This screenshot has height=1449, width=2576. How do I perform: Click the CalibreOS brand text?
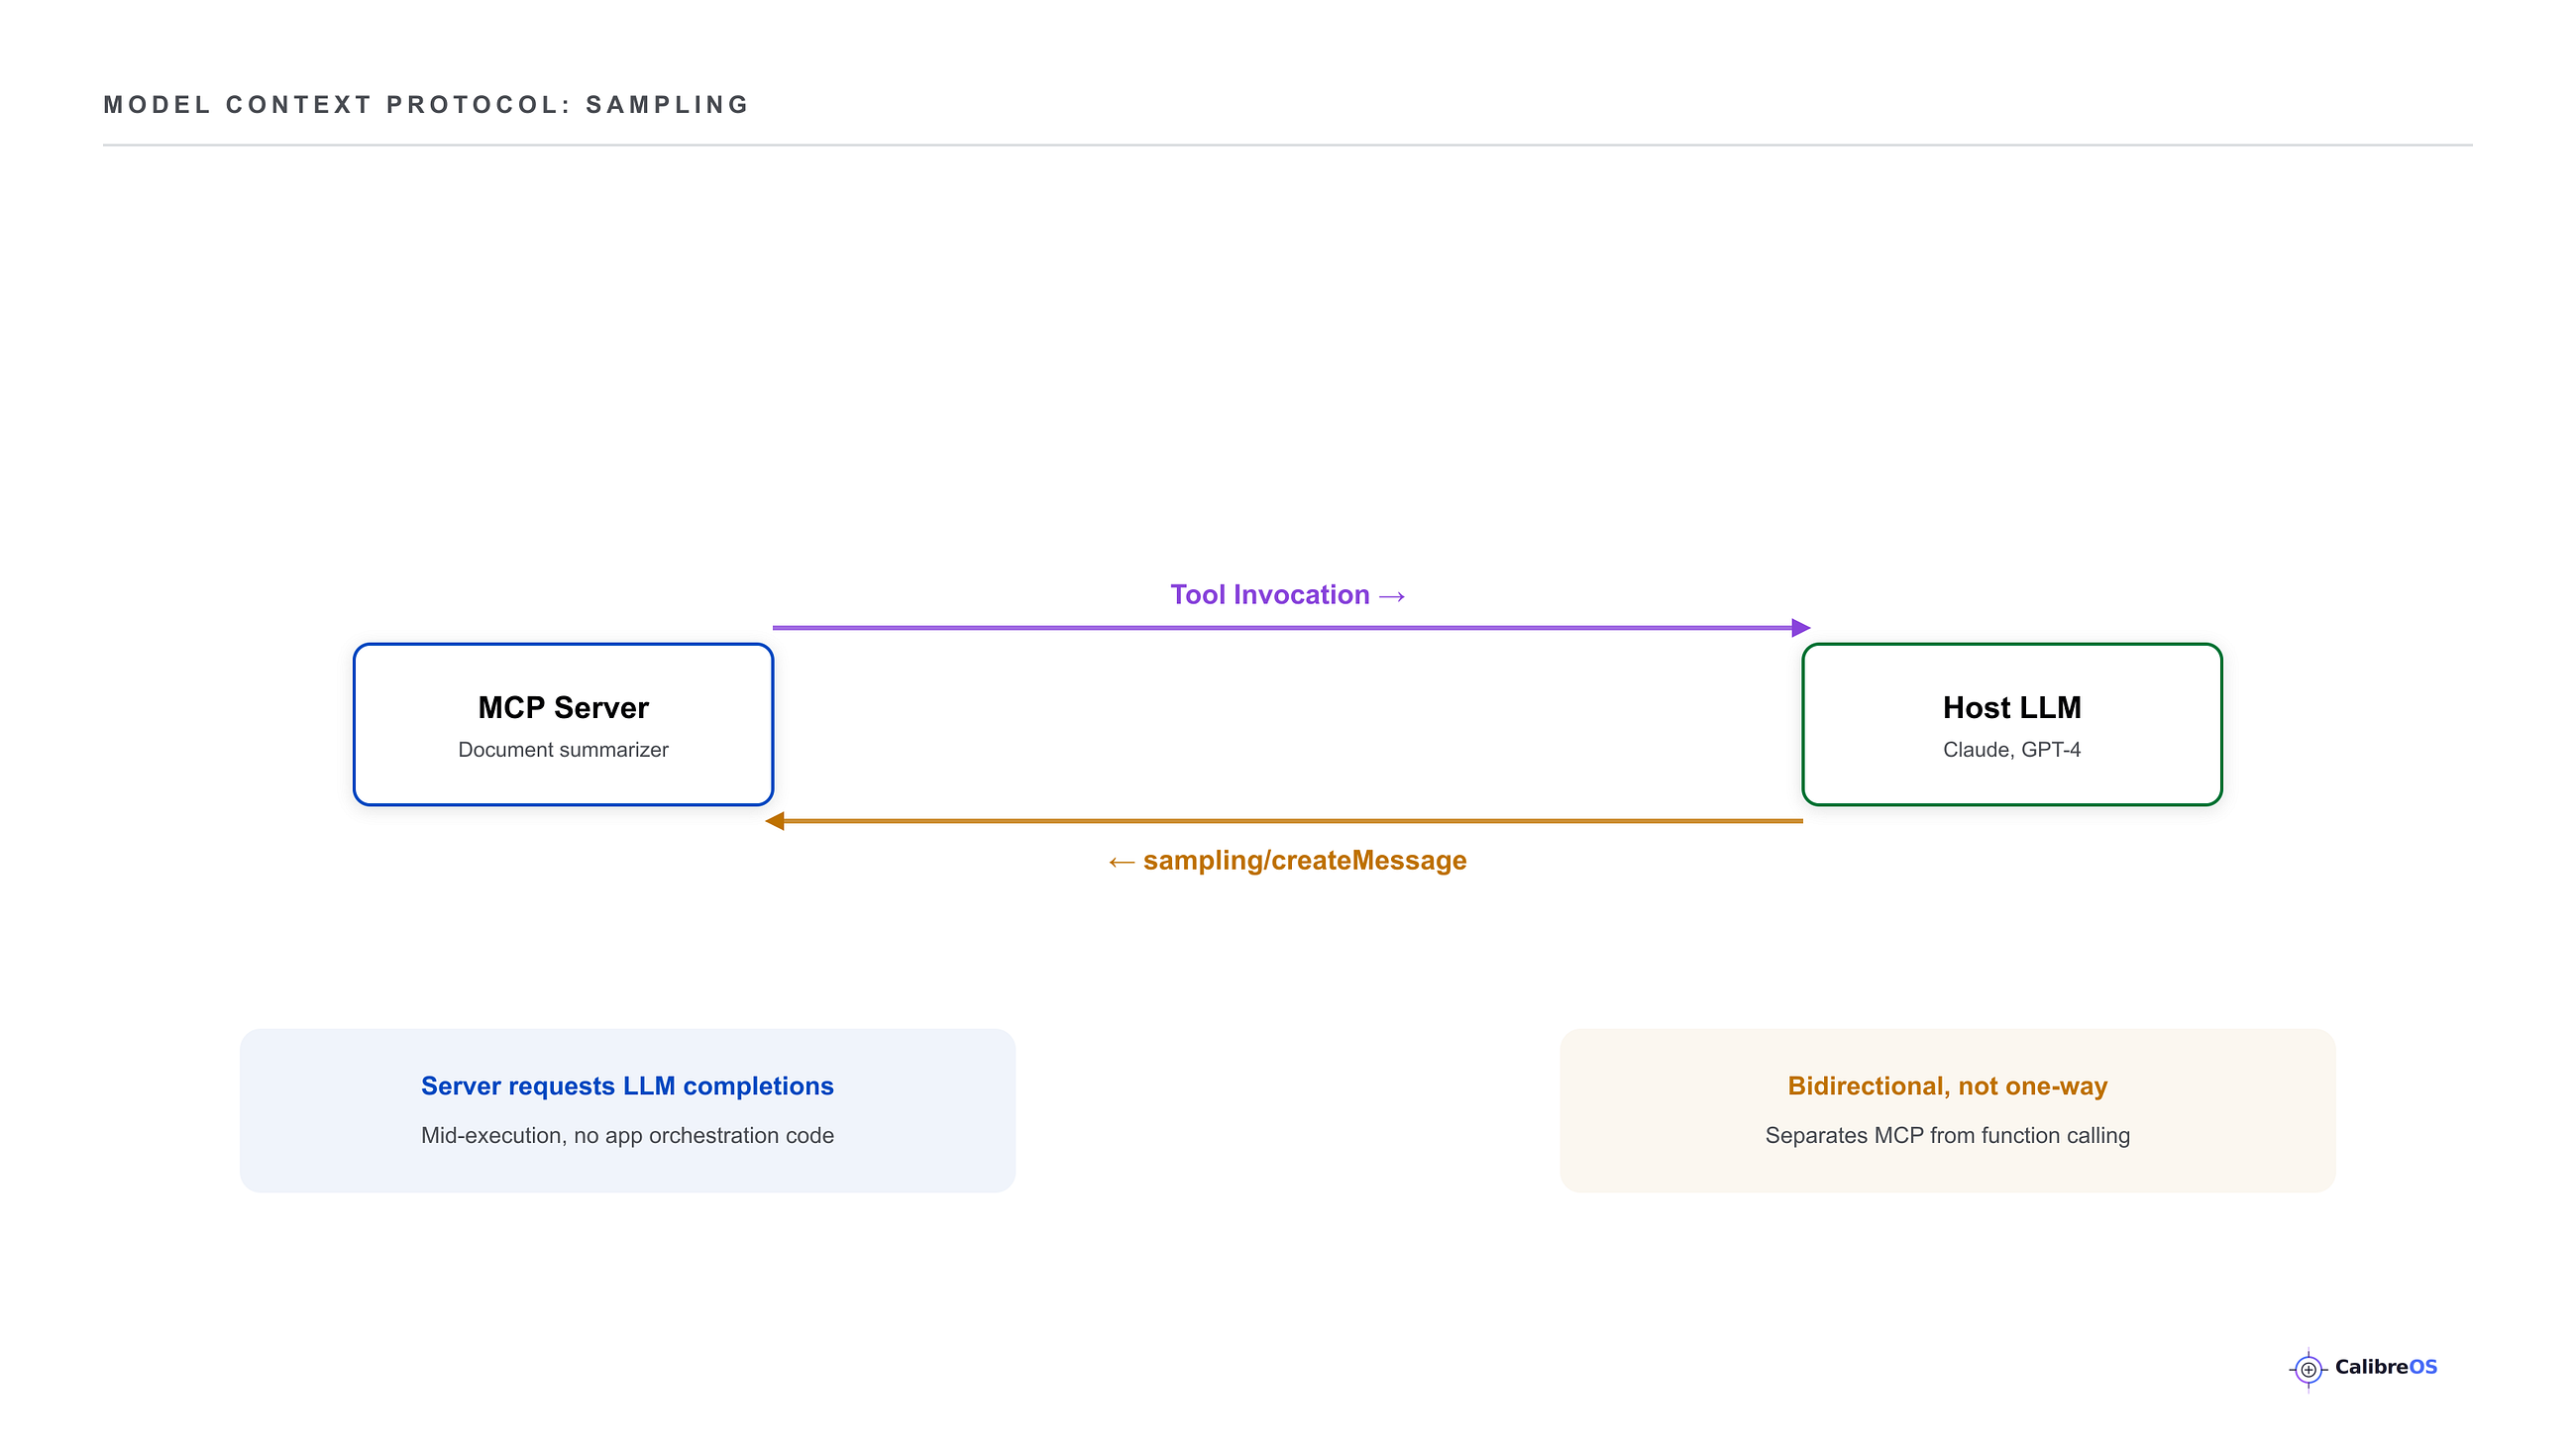(2386, 1367)
